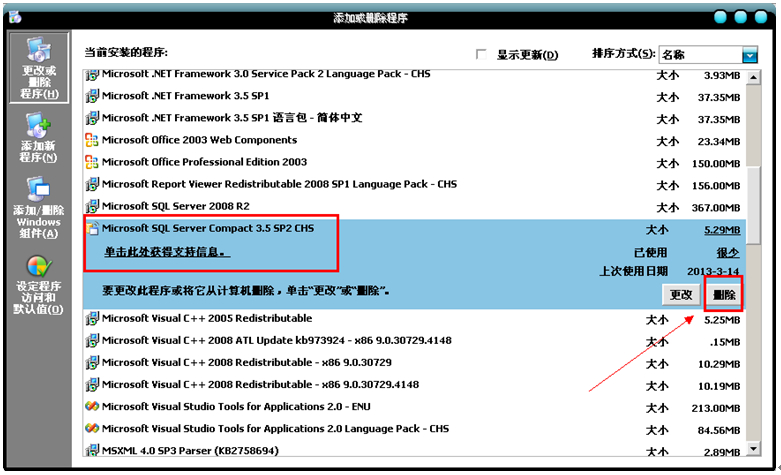The height and width of the screenshot is (475, 781).
Task: Click the vertical scrollbar thumb
Action: [x=754, y=205]
